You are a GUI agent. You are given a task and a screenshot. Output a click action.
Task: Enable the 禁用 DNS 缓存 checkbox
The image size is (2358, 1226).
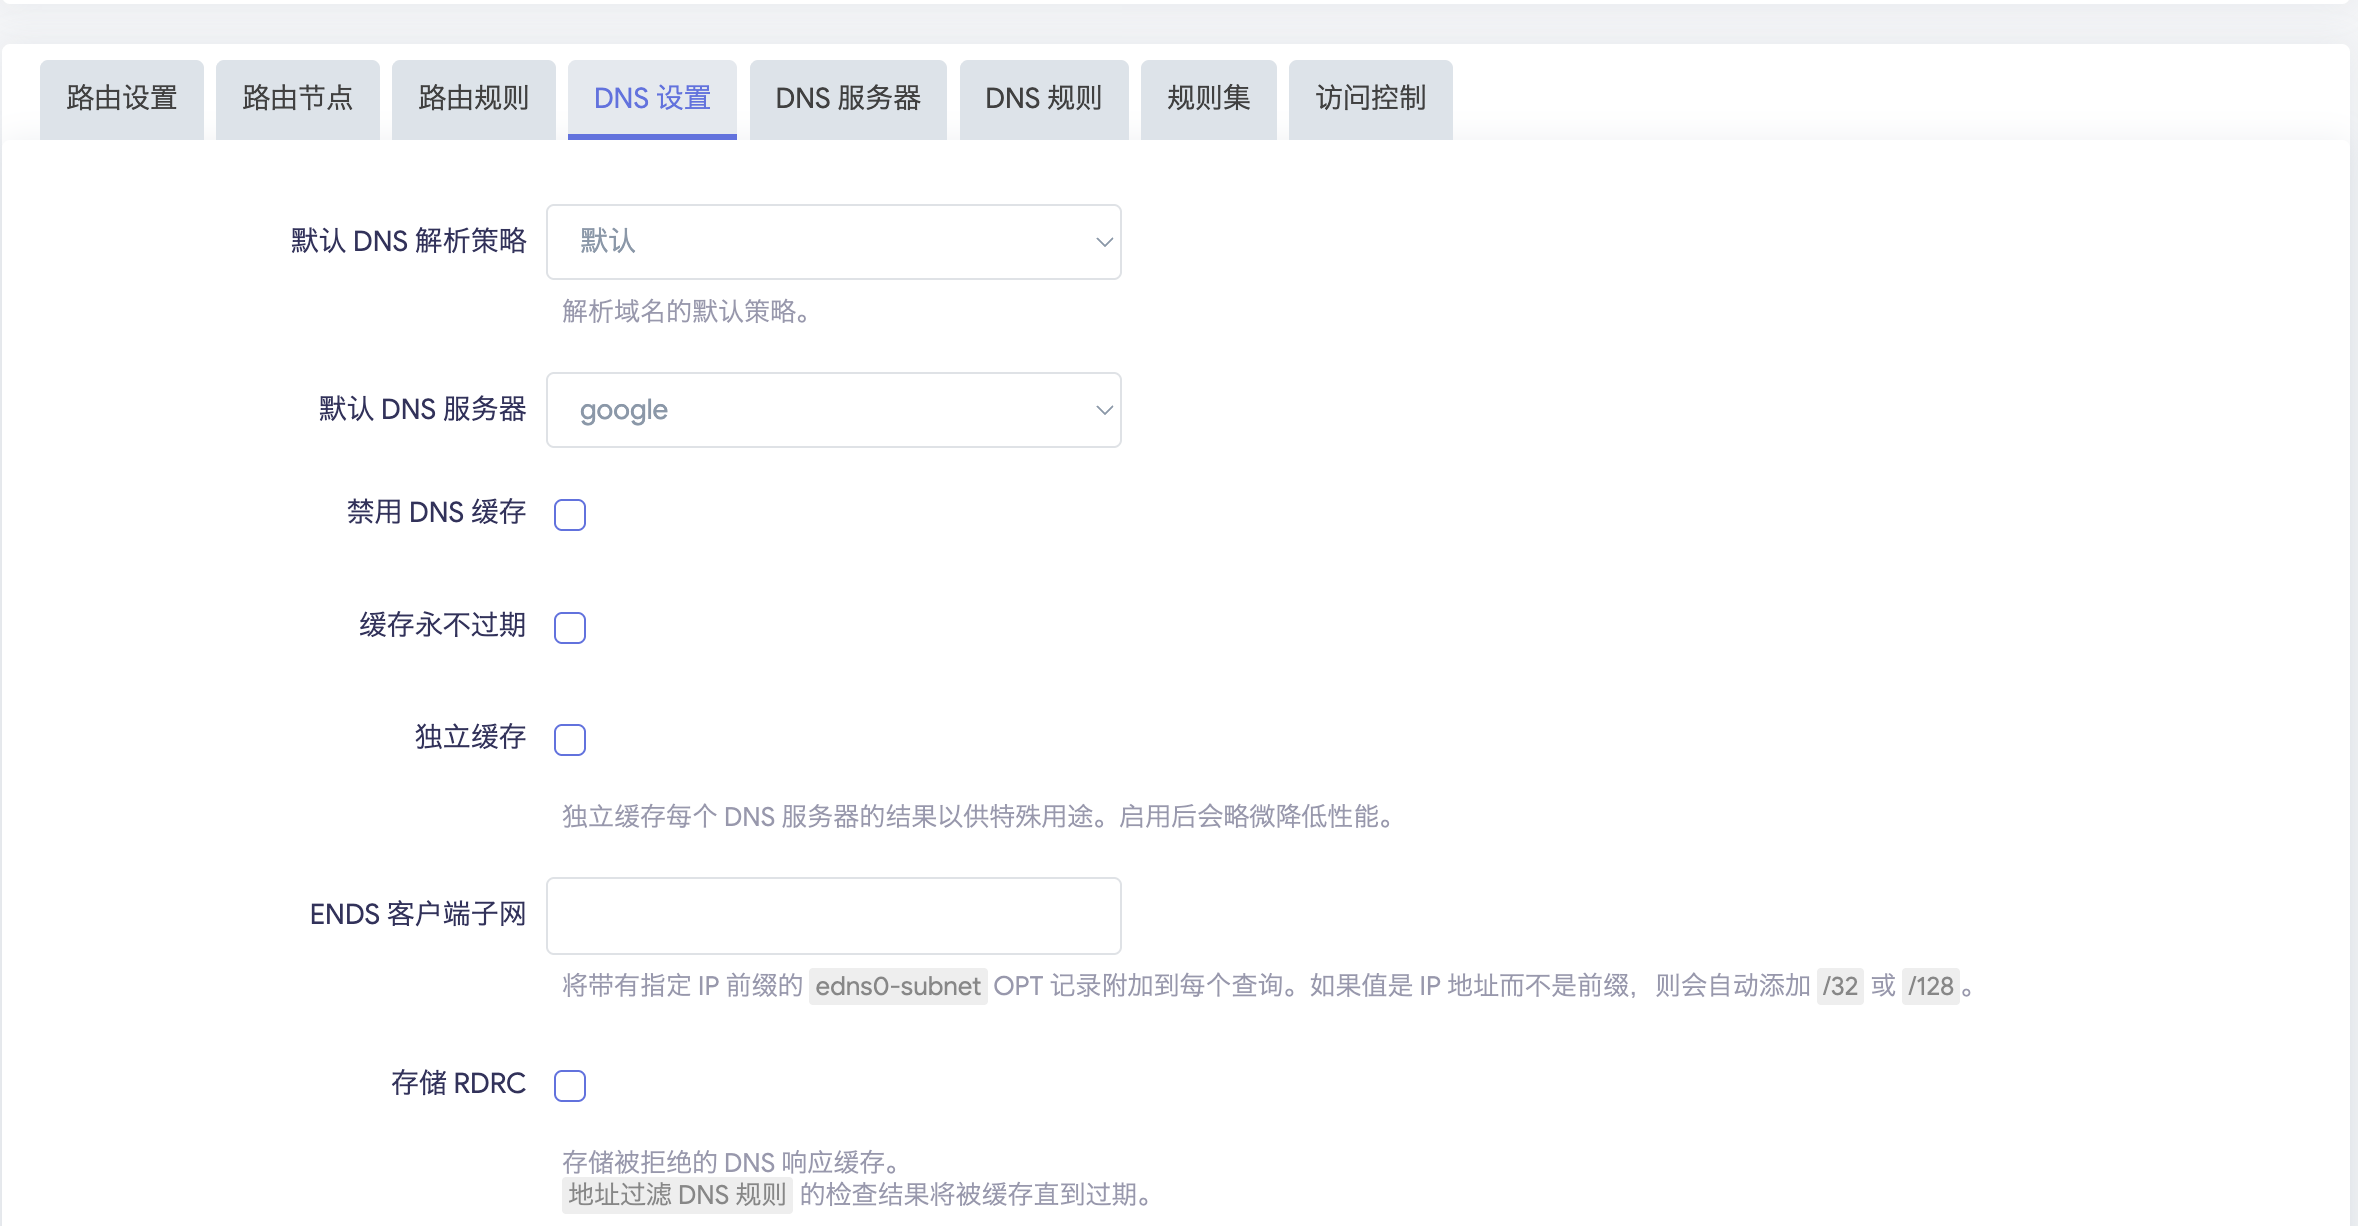click(x=570, y=515)
